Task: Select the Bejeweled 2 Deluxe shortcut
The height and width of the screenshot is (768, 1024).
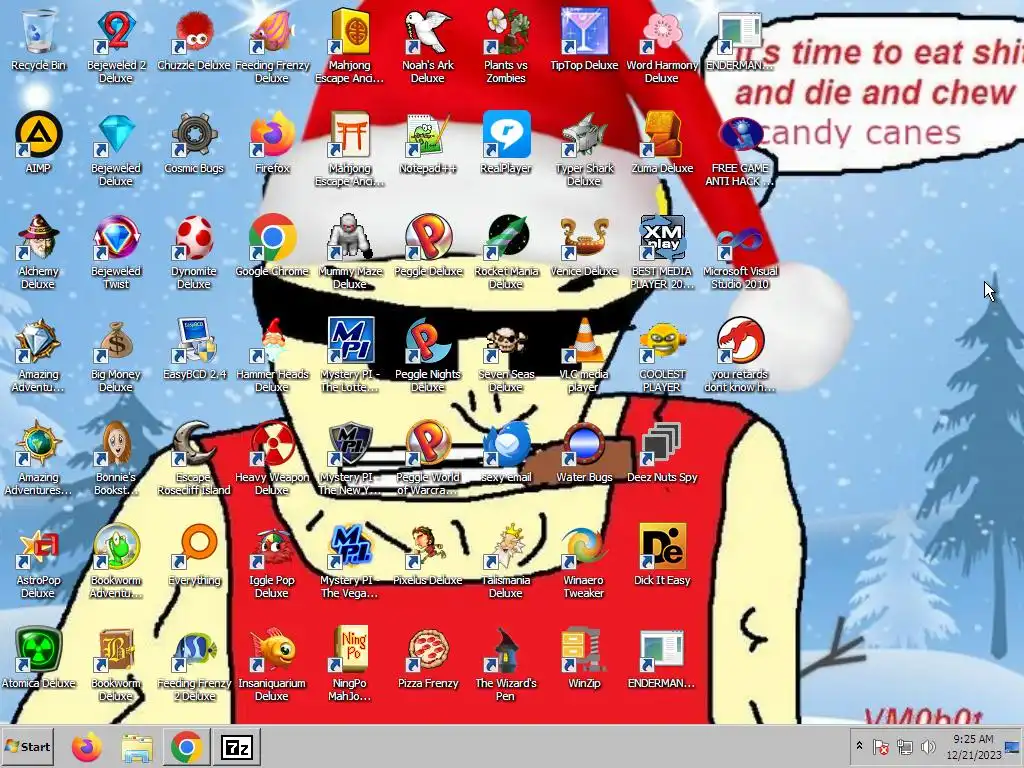Action: click(x=116, y=46)
